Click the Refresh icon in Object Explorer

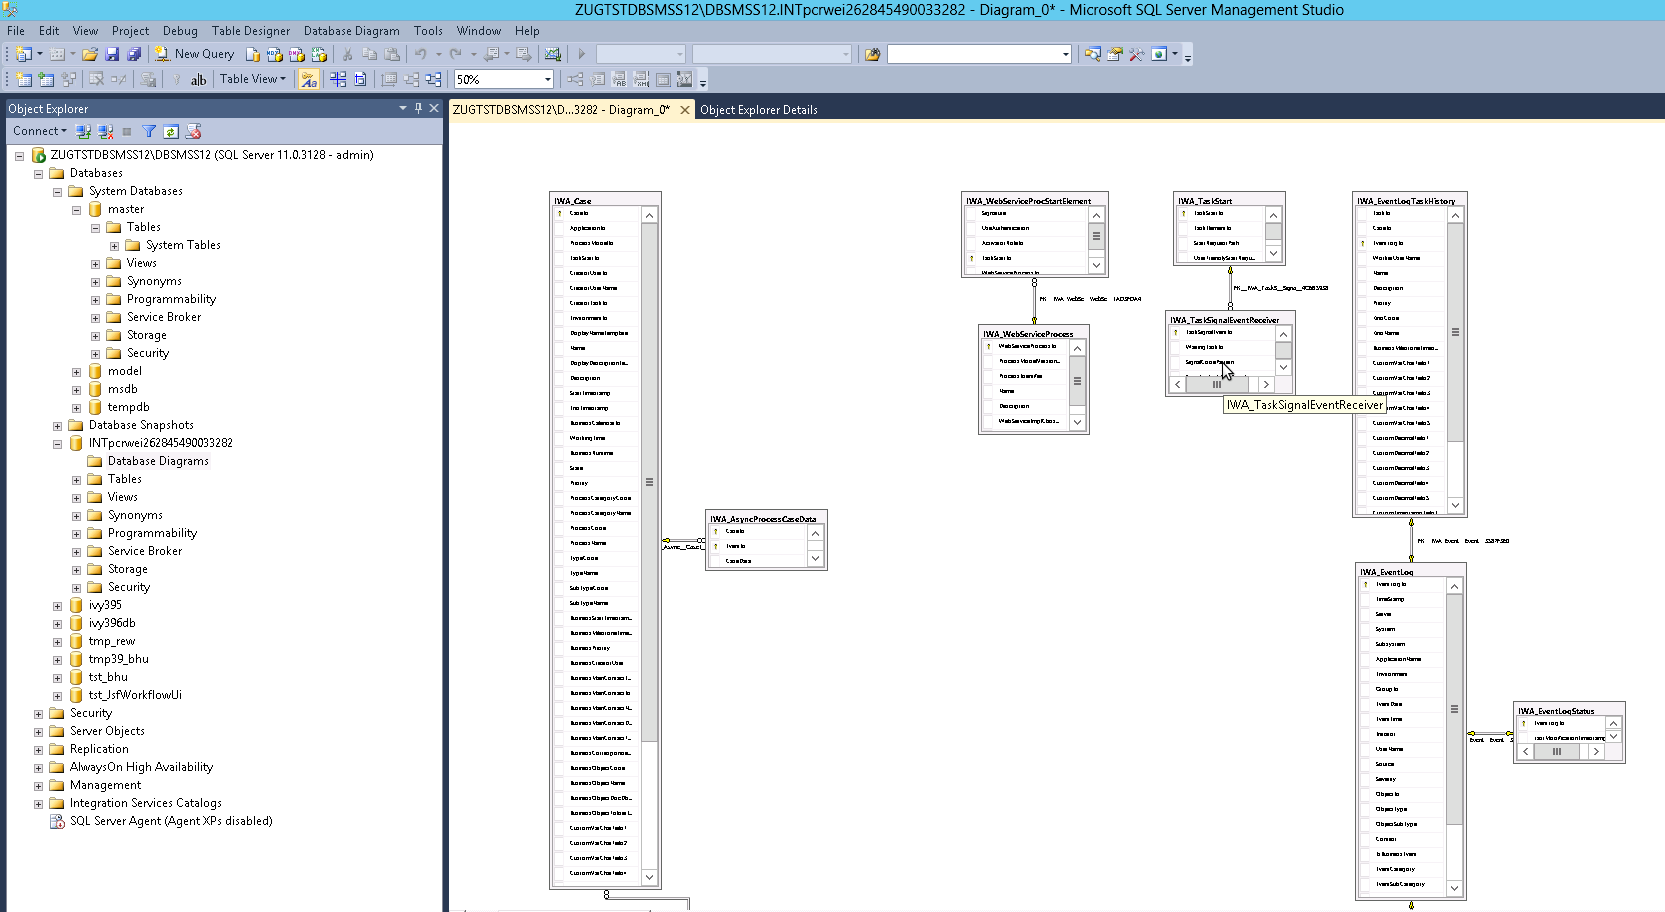click(171, 131)
